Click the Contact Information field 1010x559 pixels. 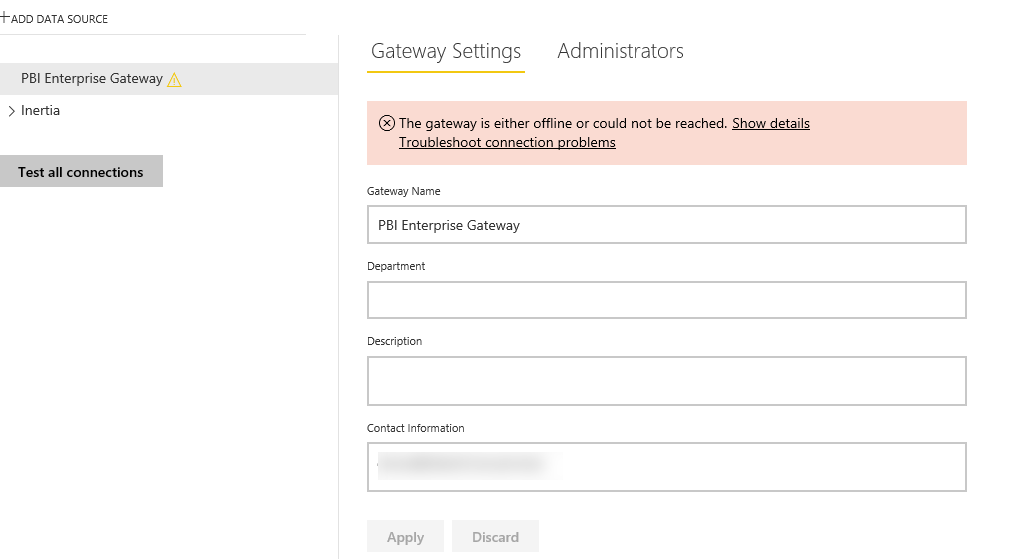pyautogui.click(x=667, y=467)
